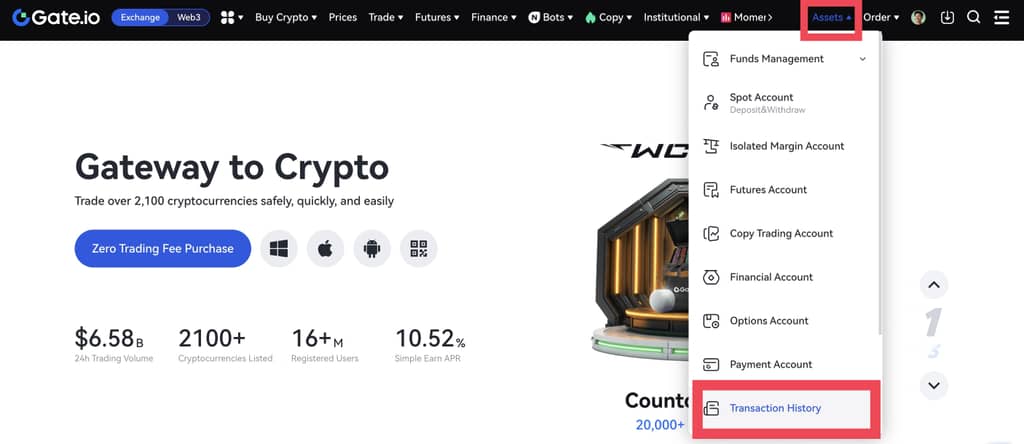Click the banner carousel up arrow
1024x444 pixels.
933,285
